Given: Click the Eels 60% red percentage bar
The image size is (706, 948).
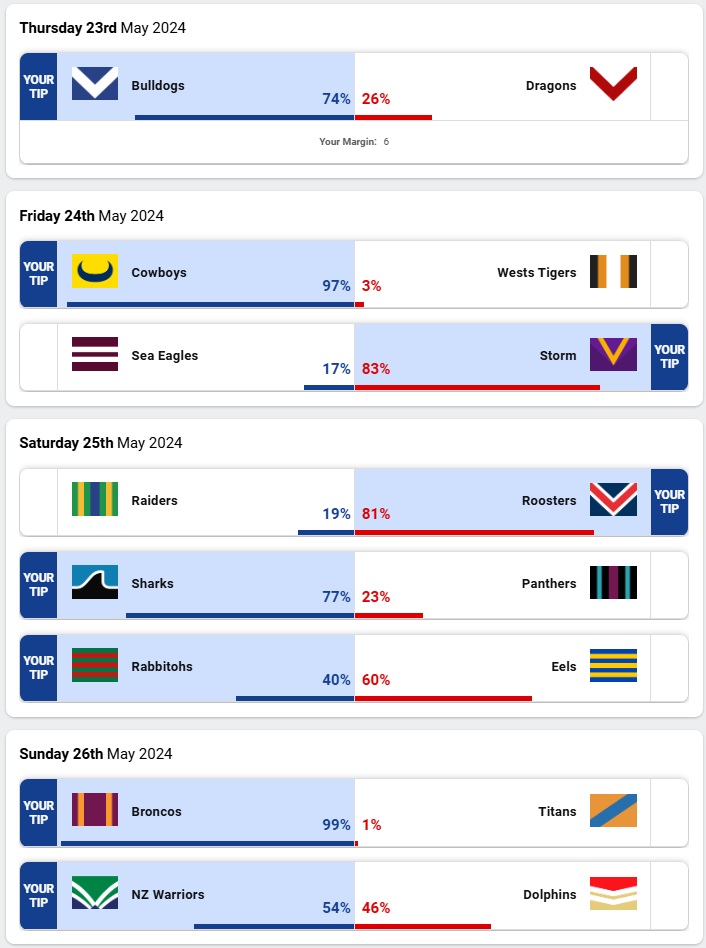Looking at the screenshot, I should (443, 698).
